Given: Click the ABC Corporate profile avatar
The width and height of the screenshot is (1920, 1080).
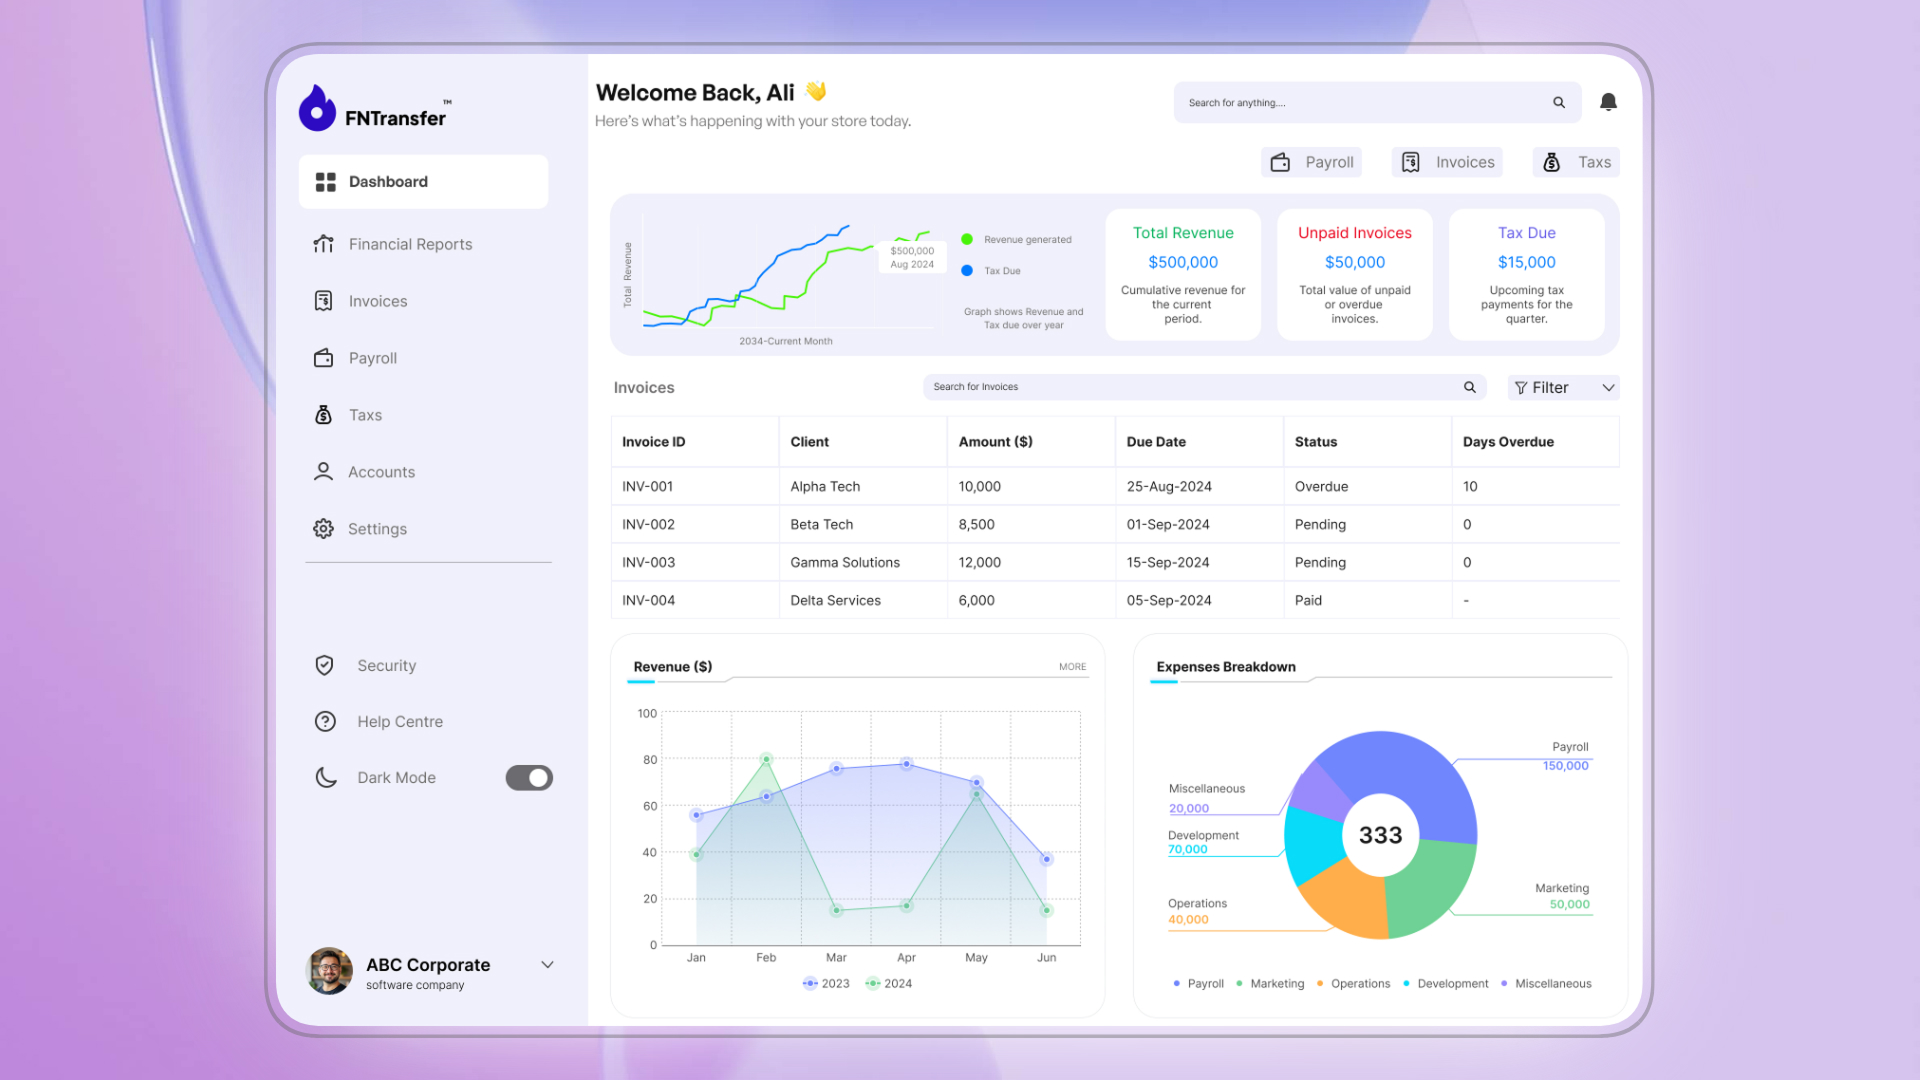Looking at the screenshot, I should 329,971.
